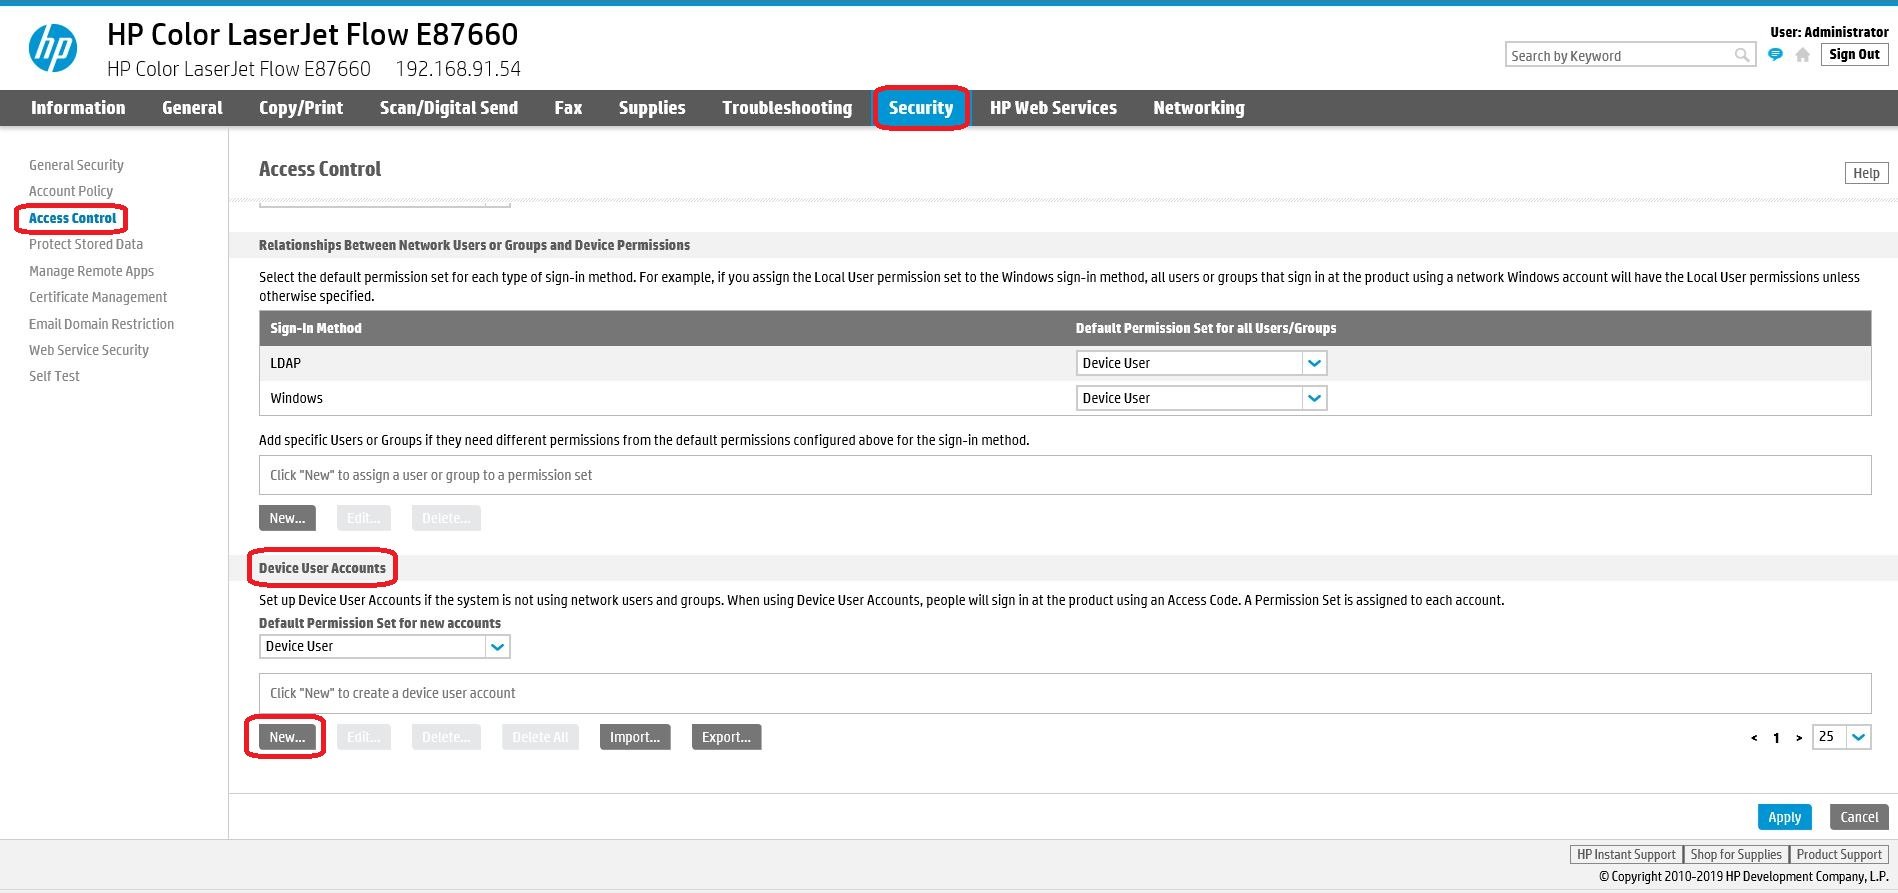Open the Networking tab
1898x893 pixels.
(1199, 108)
